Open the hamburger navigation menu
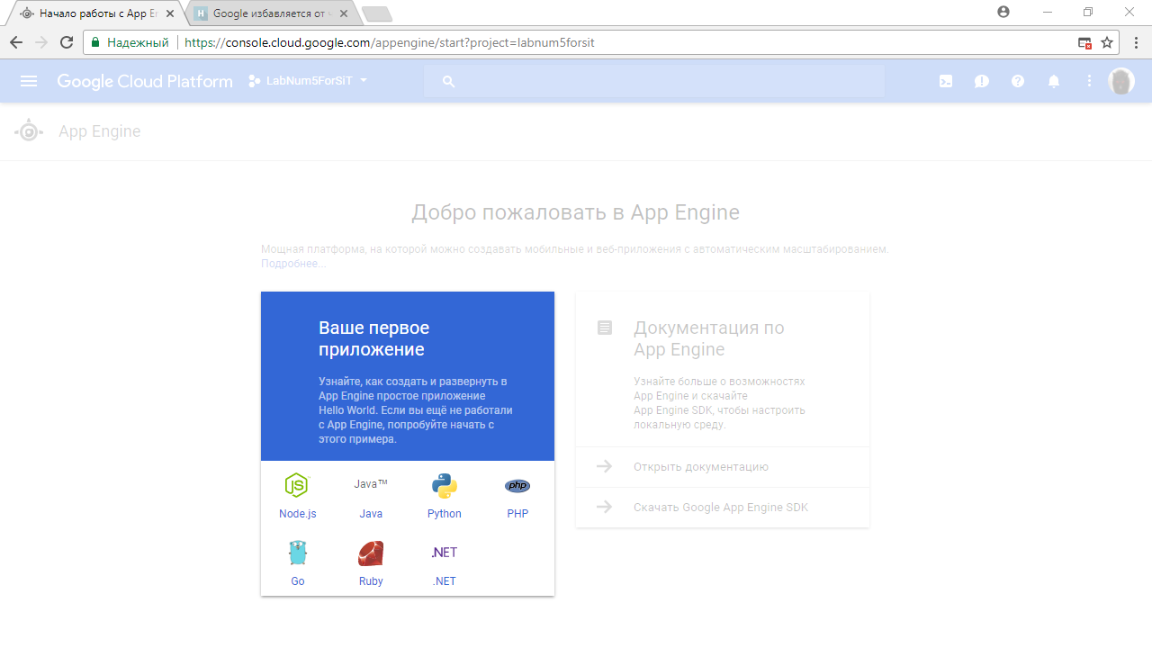 (x=29, y=81)
